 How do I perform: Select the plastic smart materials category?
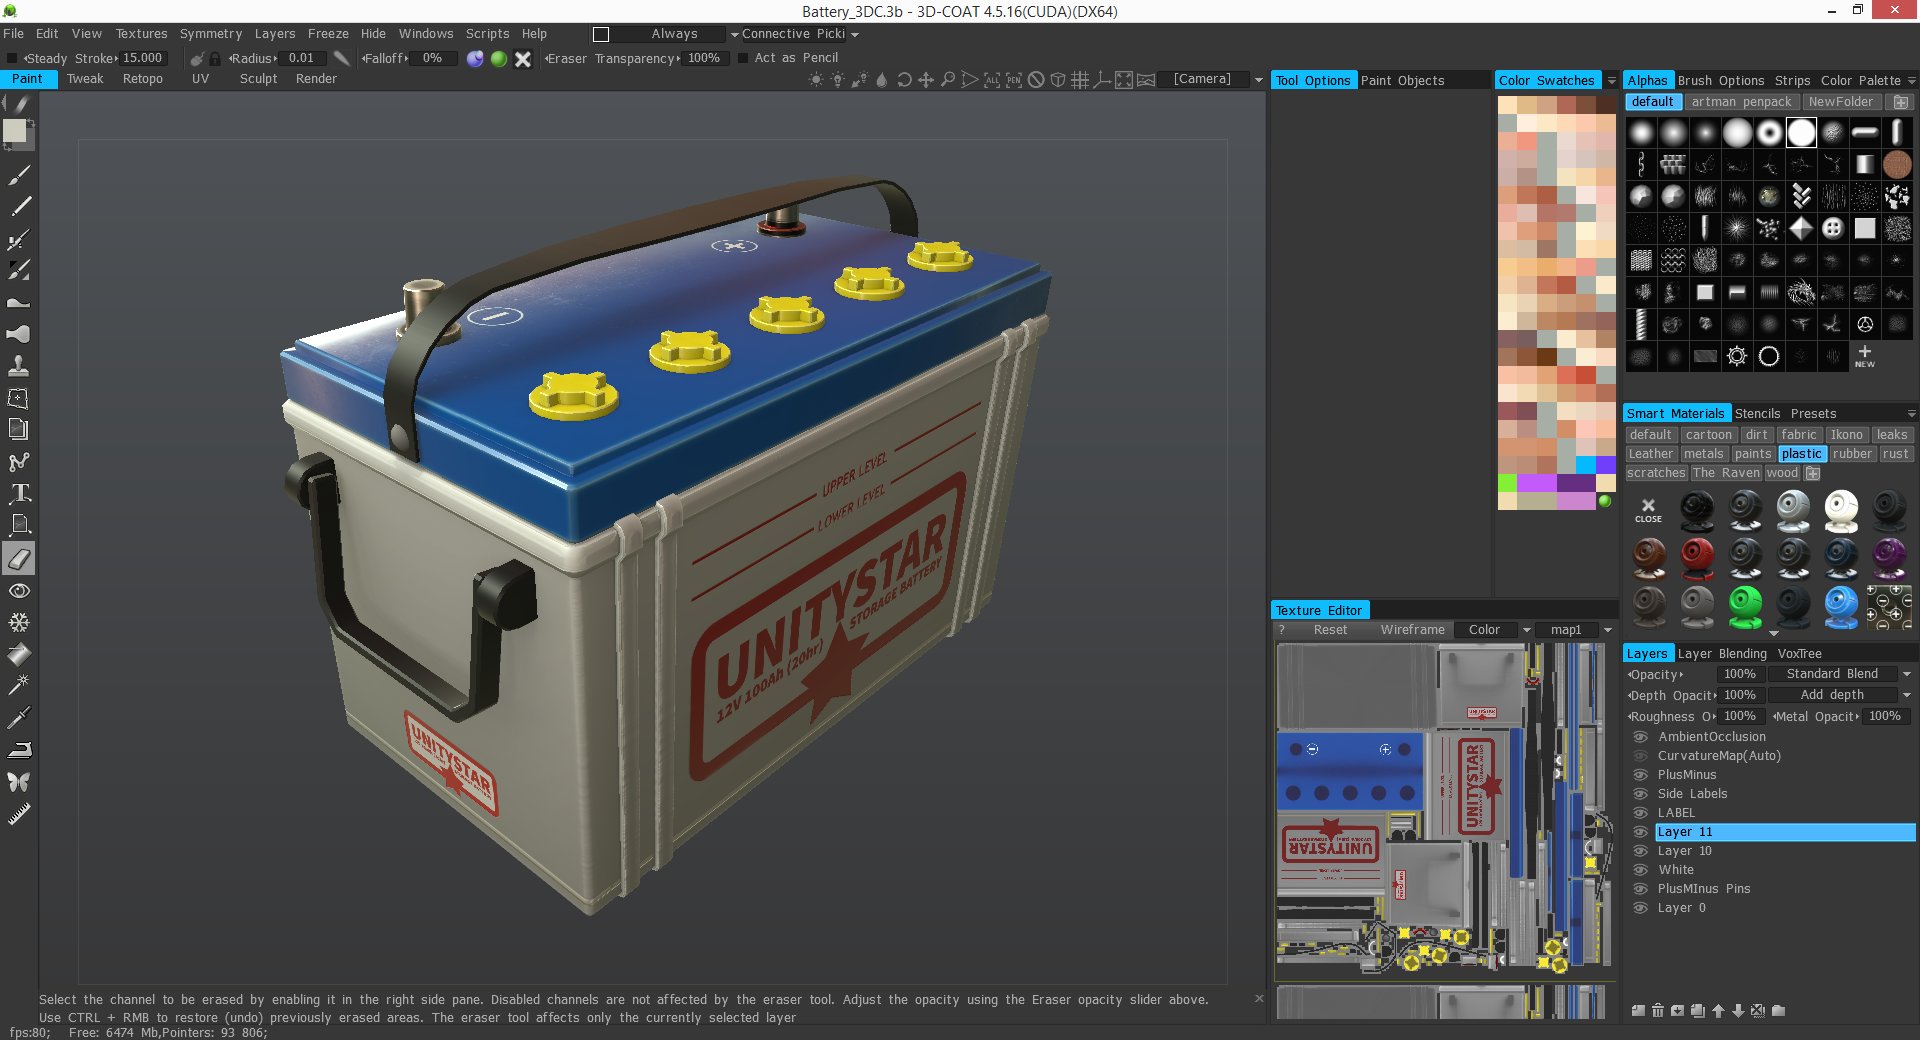(1801, 454)
